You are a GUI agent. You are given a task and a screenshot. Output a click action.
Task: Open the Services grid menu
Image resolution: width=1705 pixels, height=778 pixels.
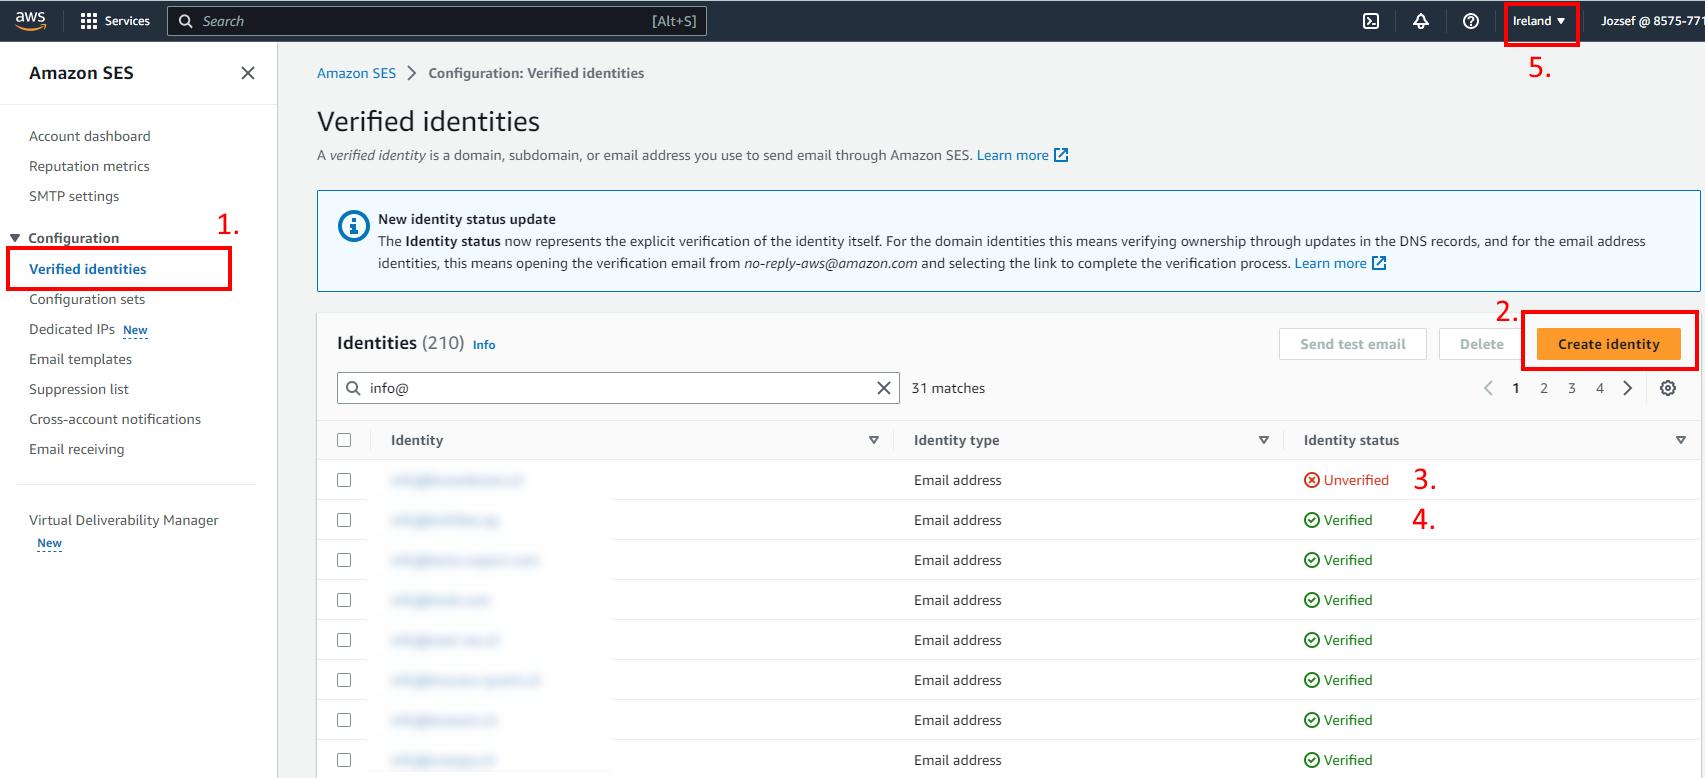coord(114,21)
